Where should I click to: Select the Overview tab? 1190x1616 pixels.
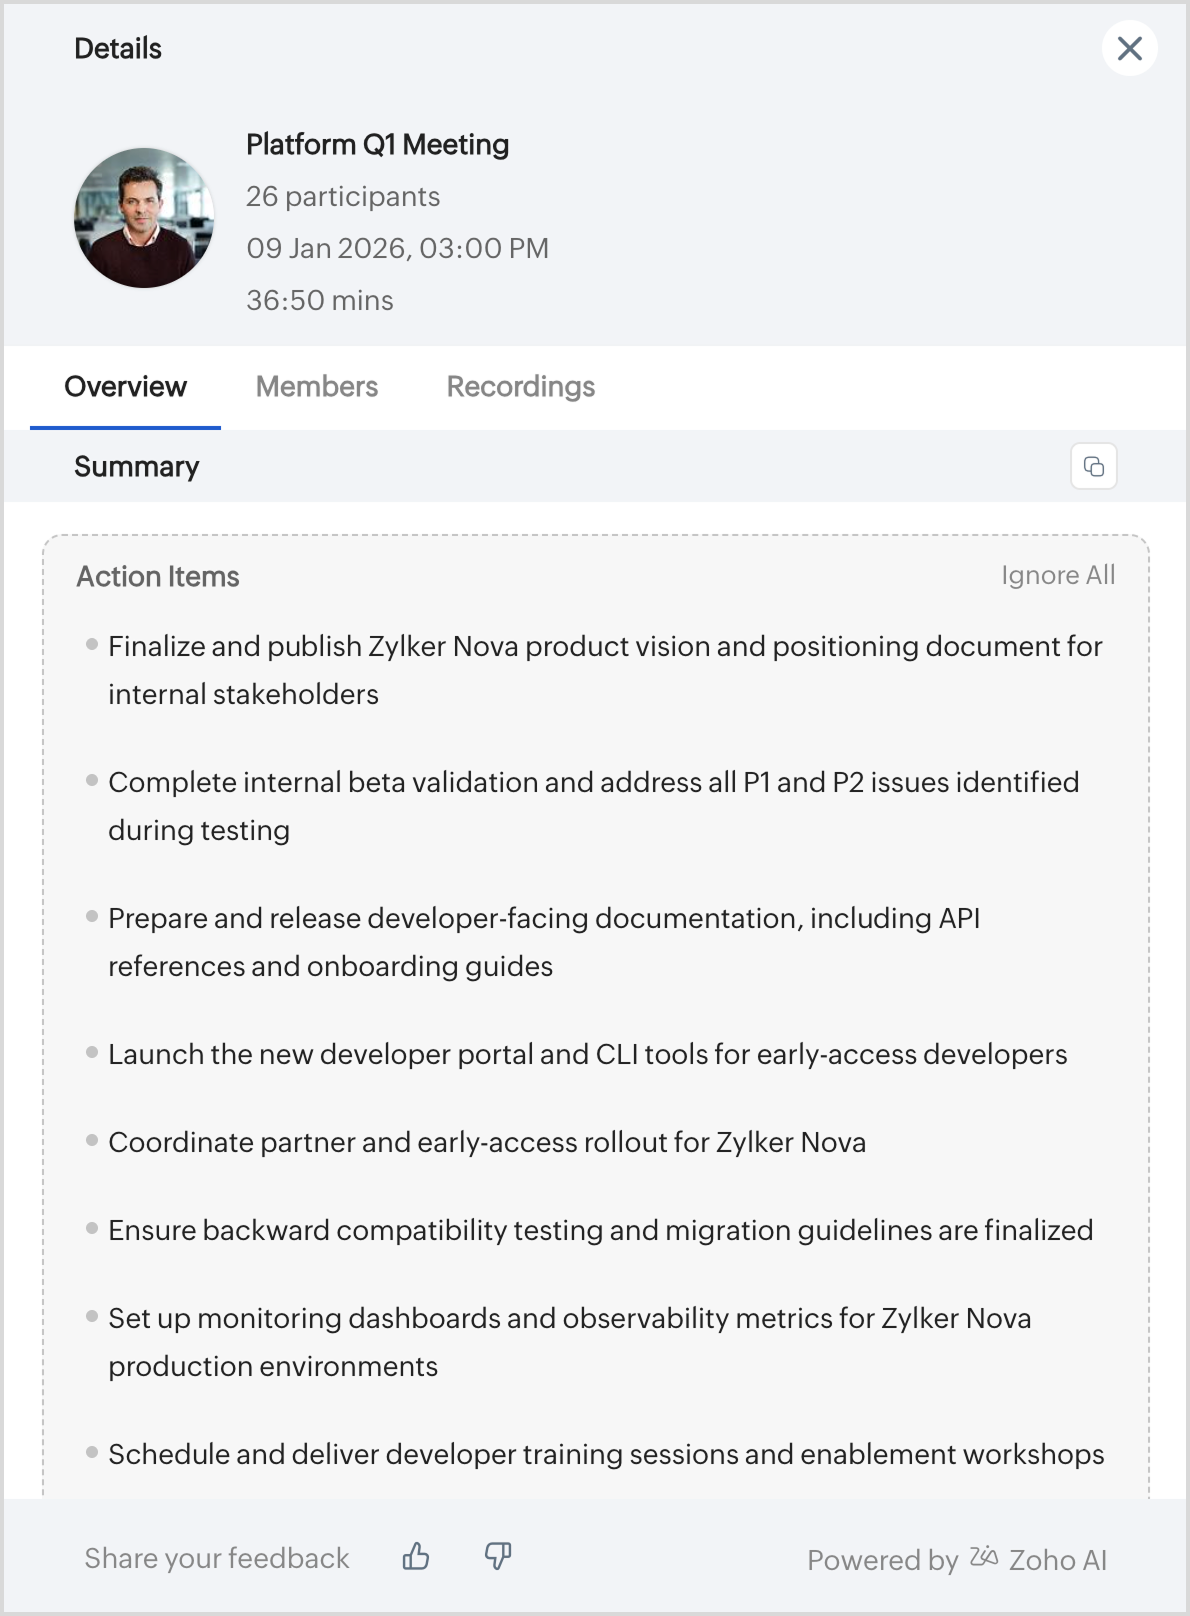(x=125, y=387)
